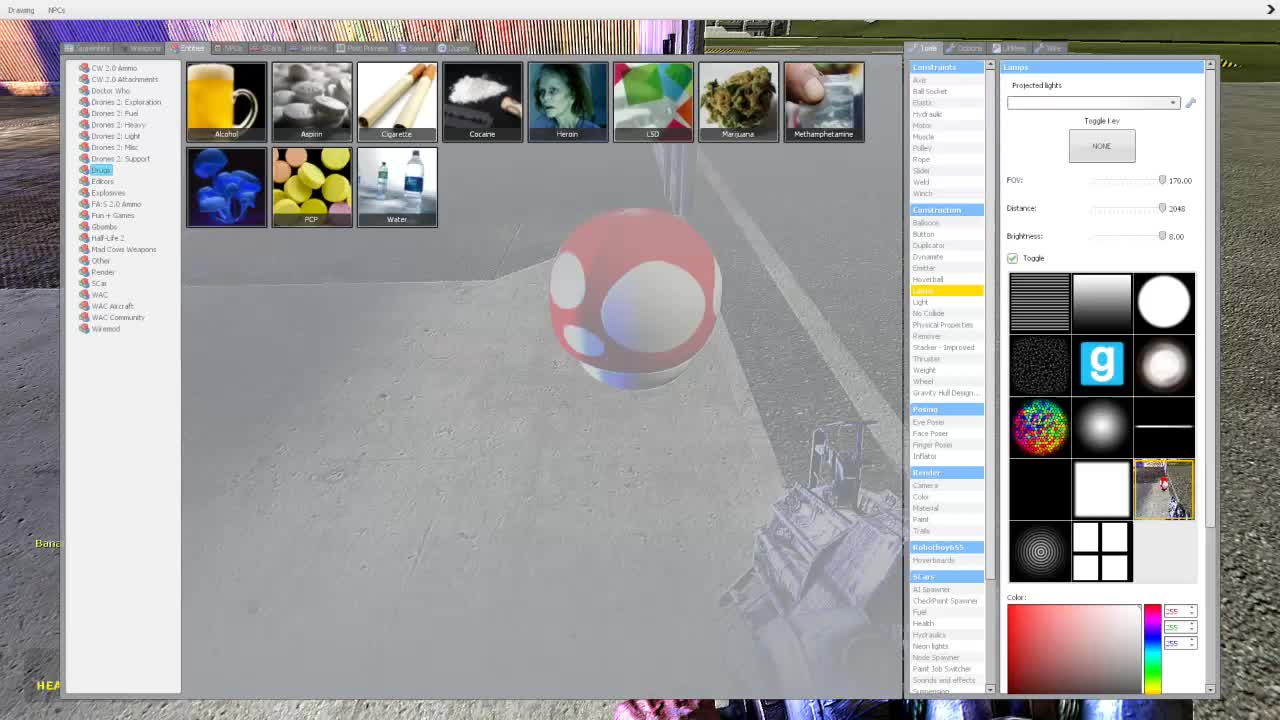Select the horizontal lines lamp texture
Screen dimensions: 1280x720
coord(1039,302)
